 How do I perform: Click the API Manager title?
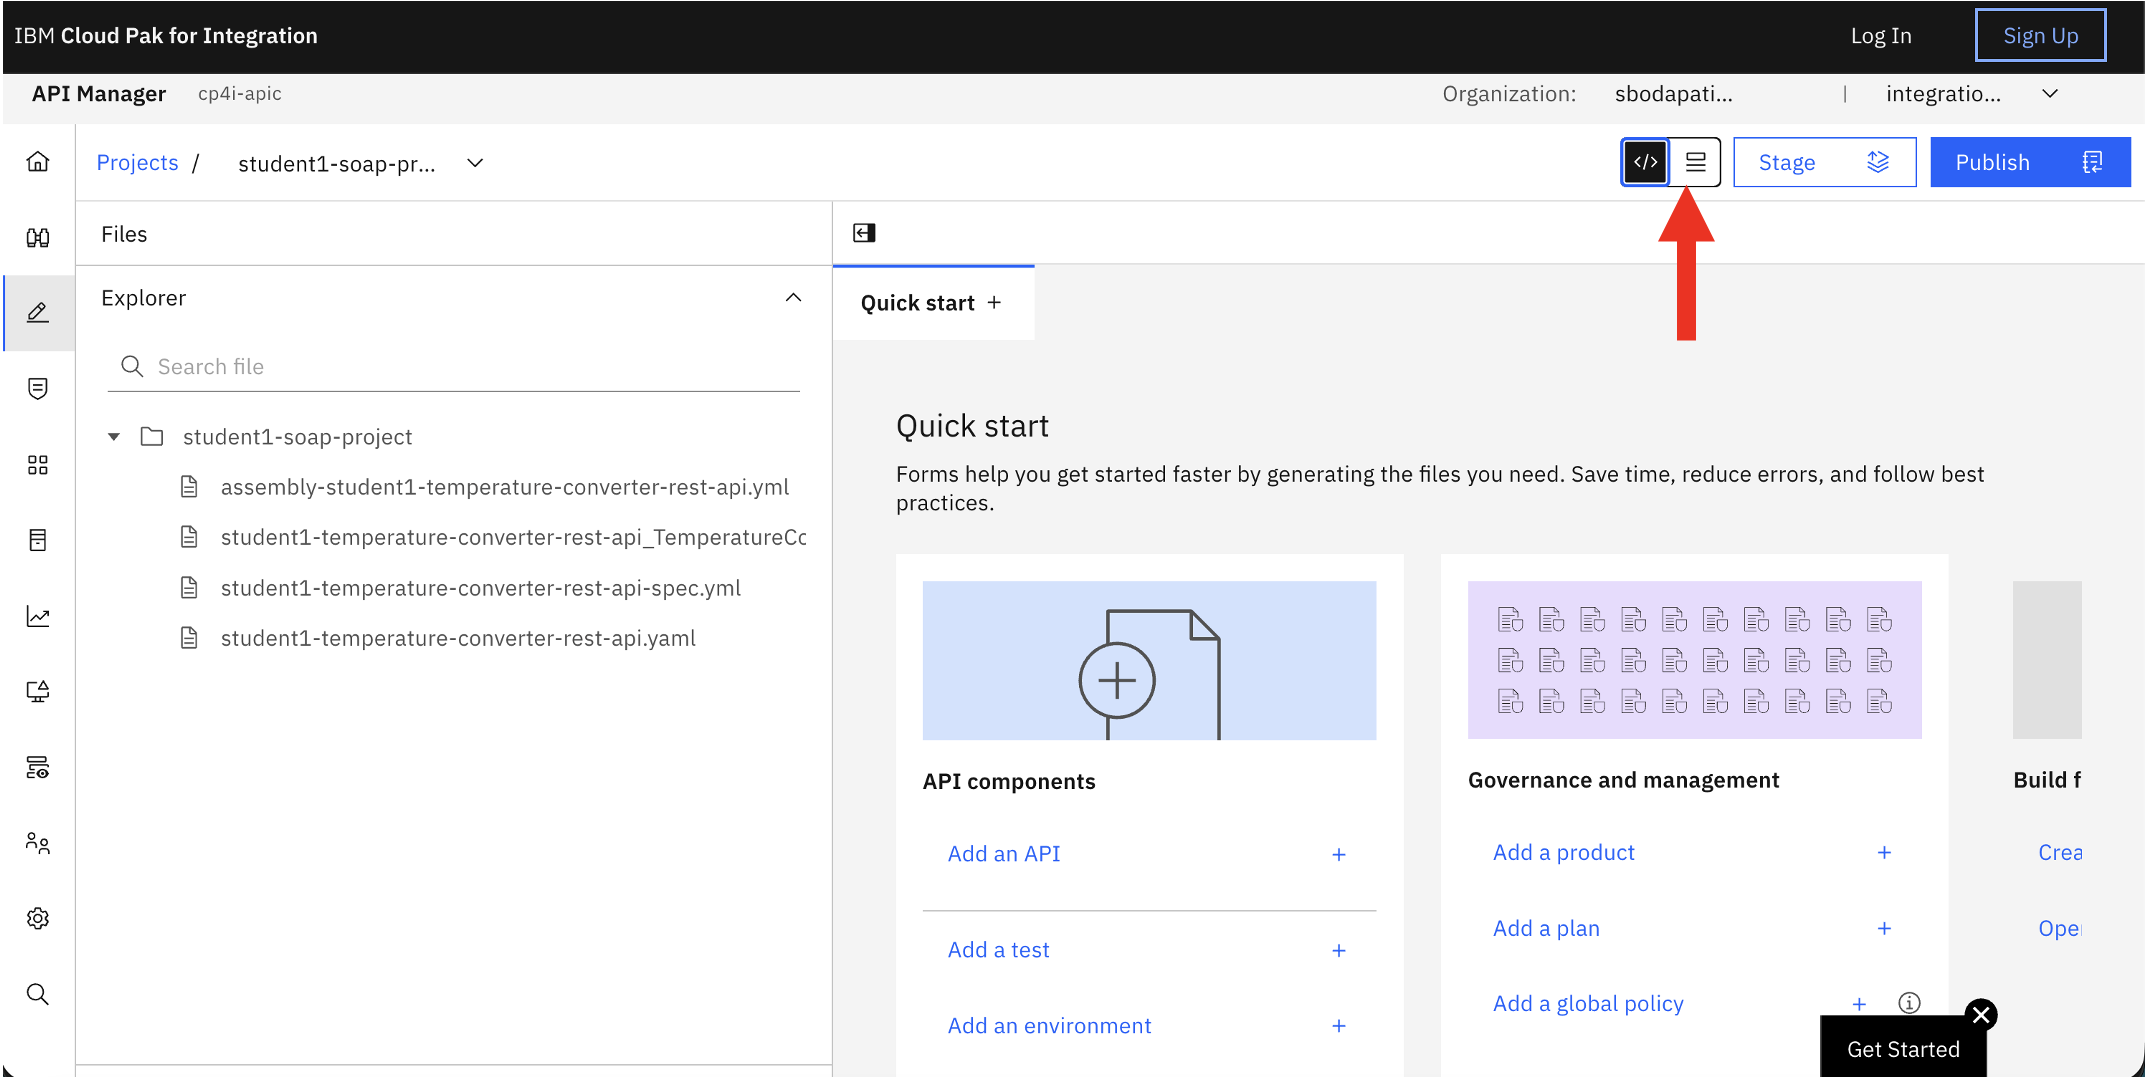[x=99, y=94]
